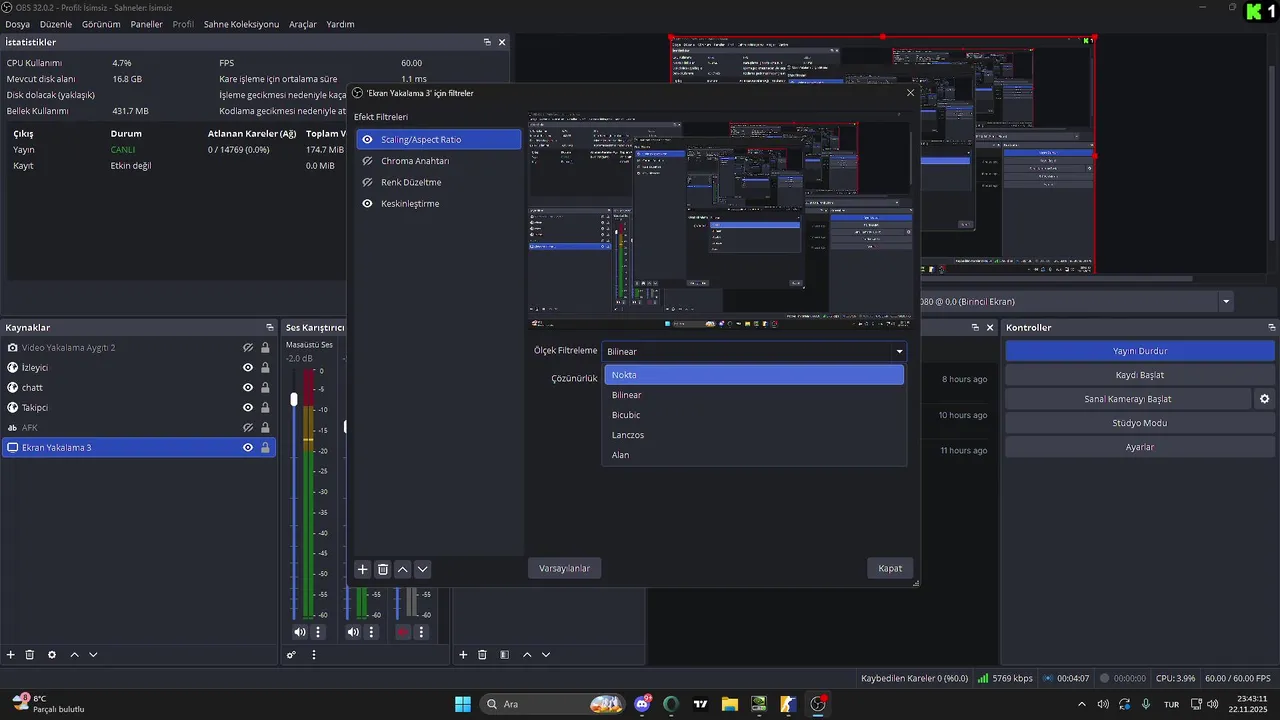Open the Sahne Koleksiyonu menu
1280x720 pixels.
tap(241, 24)
